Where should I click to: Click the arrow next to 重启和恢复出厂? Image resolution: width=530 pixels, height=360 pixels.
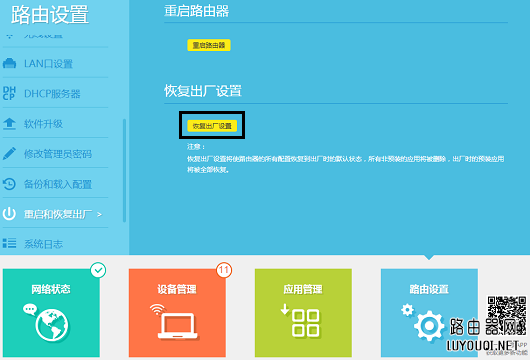(x=99, y=214)
